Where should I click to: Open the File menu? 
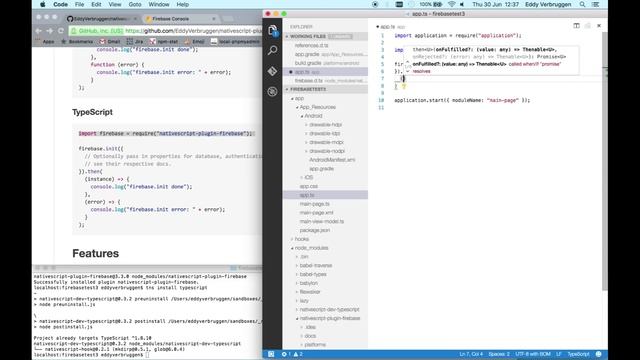80,4
